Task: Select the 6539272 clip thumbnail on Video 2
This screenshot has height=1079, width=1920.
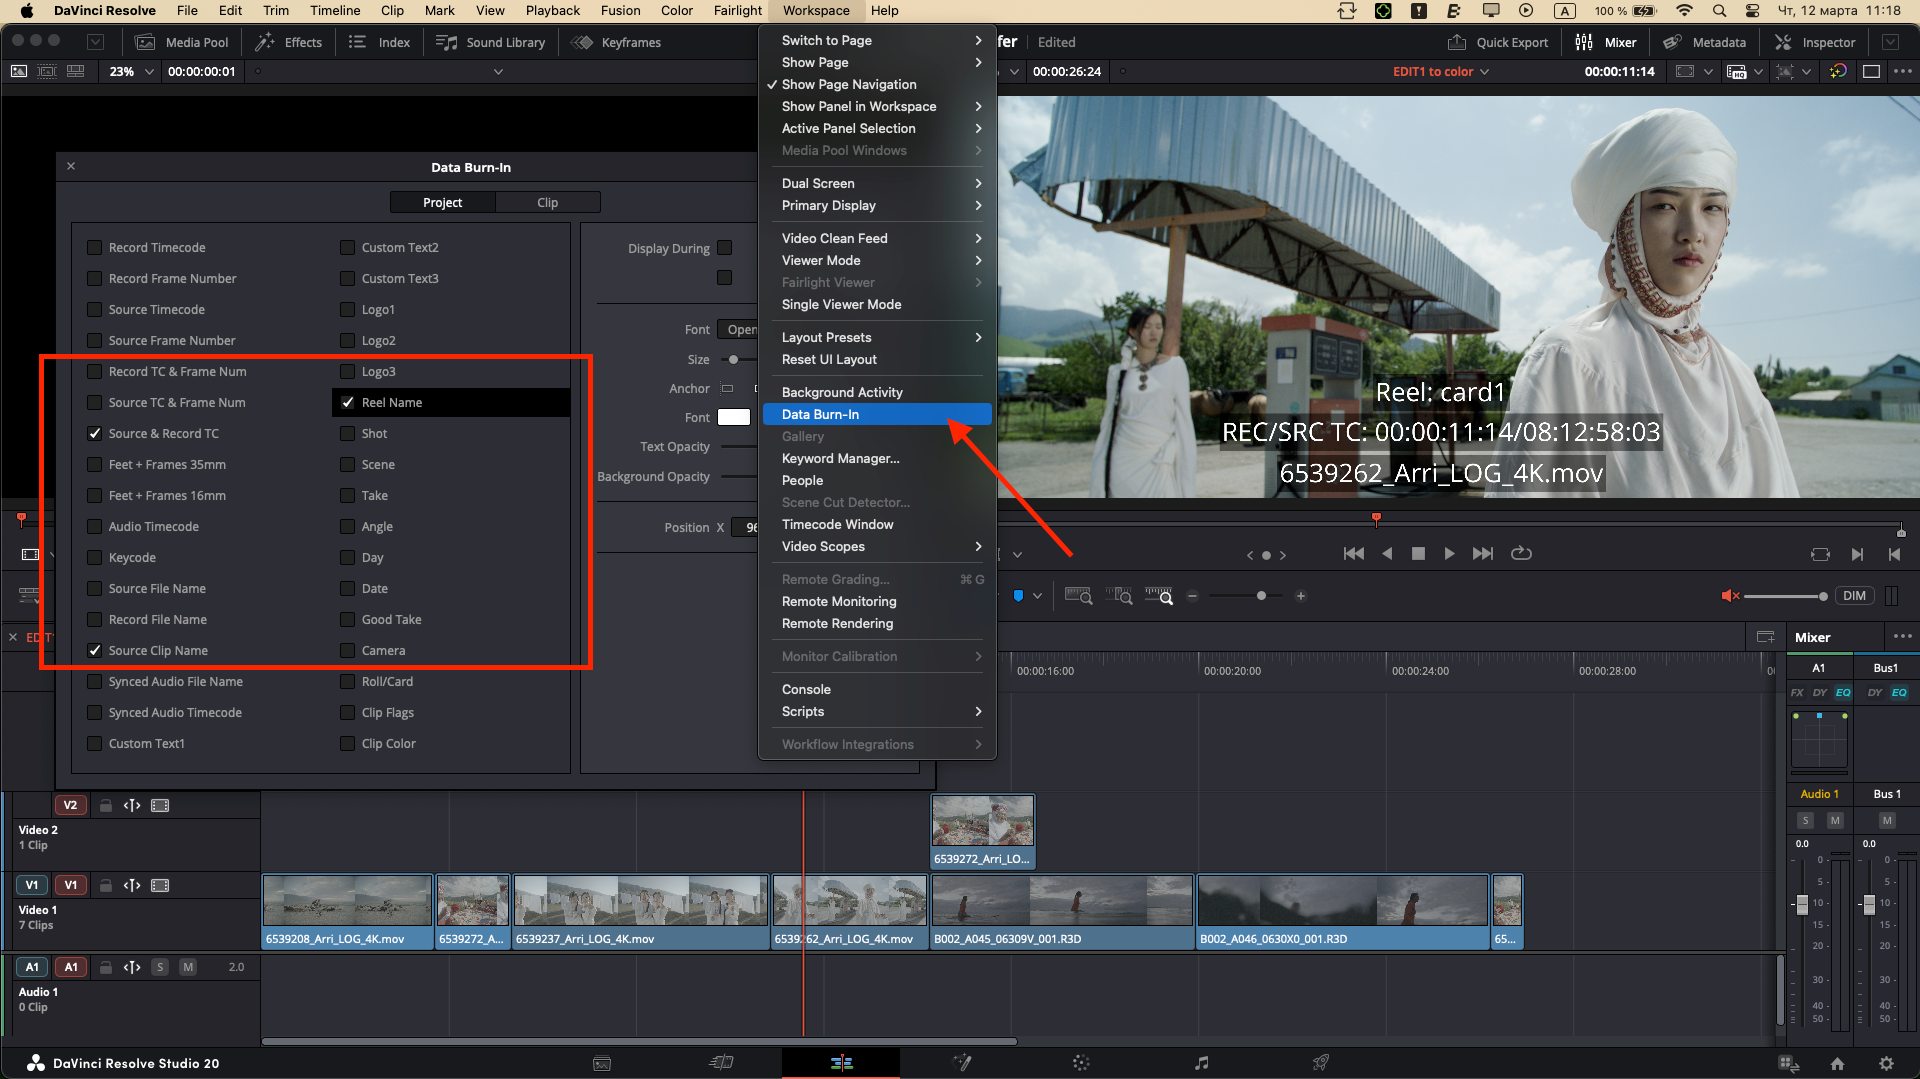Action: 983,820
